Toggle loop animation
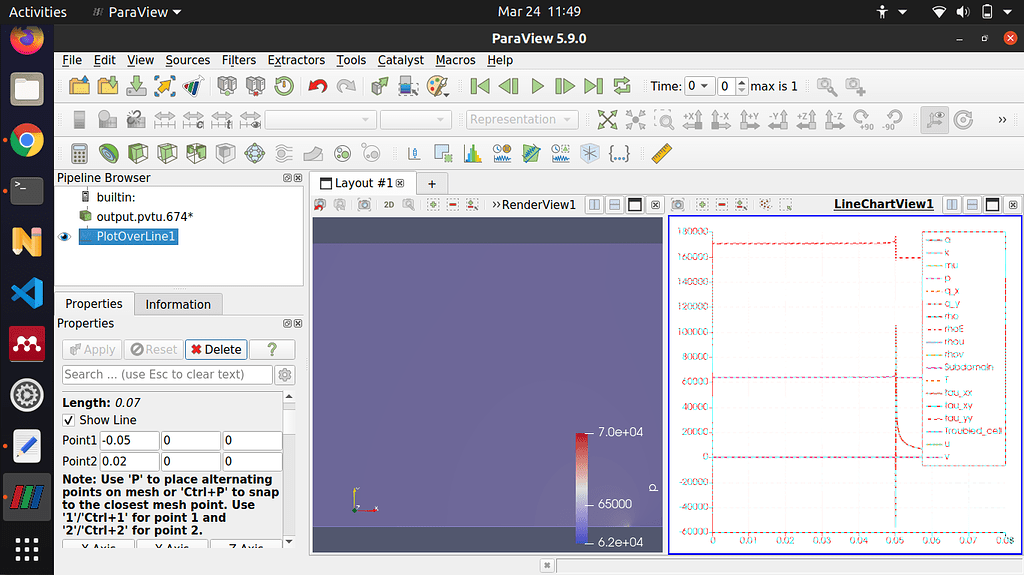Viewport: 1024px width, 575px height. pyautogui.click(x=622, y=86)
